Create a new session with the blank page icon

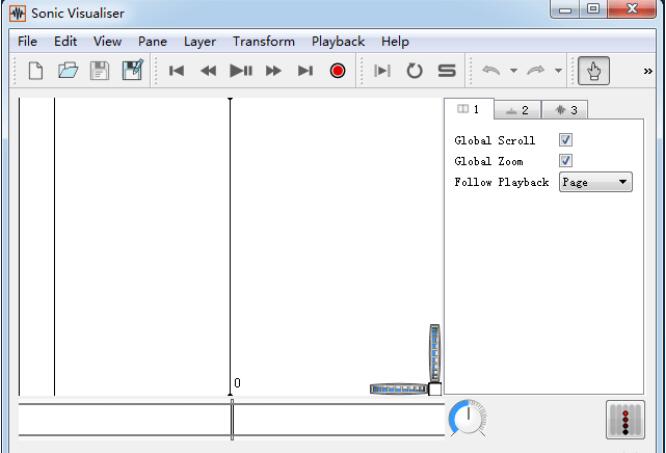point(36,70)
